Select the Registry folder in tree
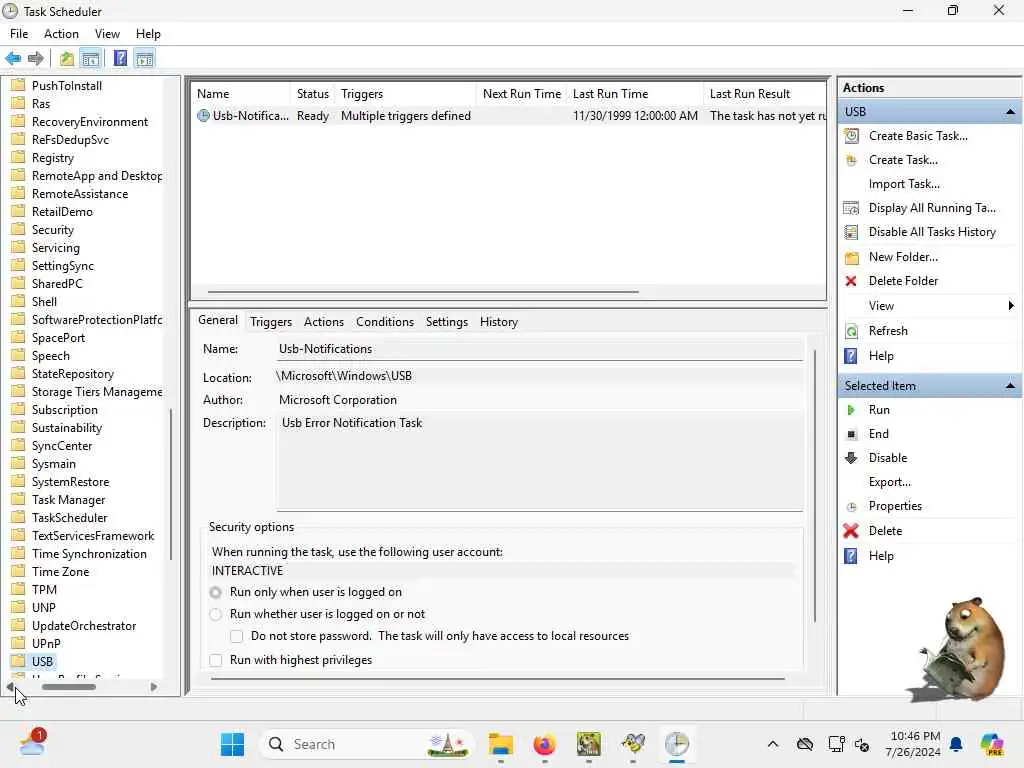This screenshot has width=1024, height=768. pyautogui.click(x=53, y=158)
